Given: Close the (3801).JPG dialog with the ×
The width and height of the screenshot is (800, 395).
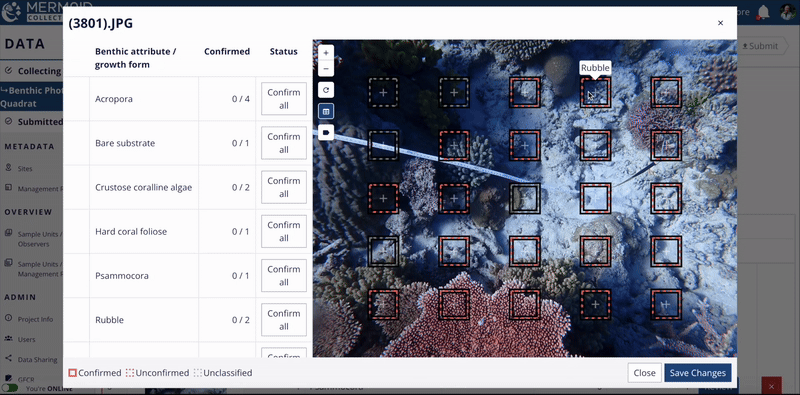Looking at the screenshot, I should click(x=720, y=23).
